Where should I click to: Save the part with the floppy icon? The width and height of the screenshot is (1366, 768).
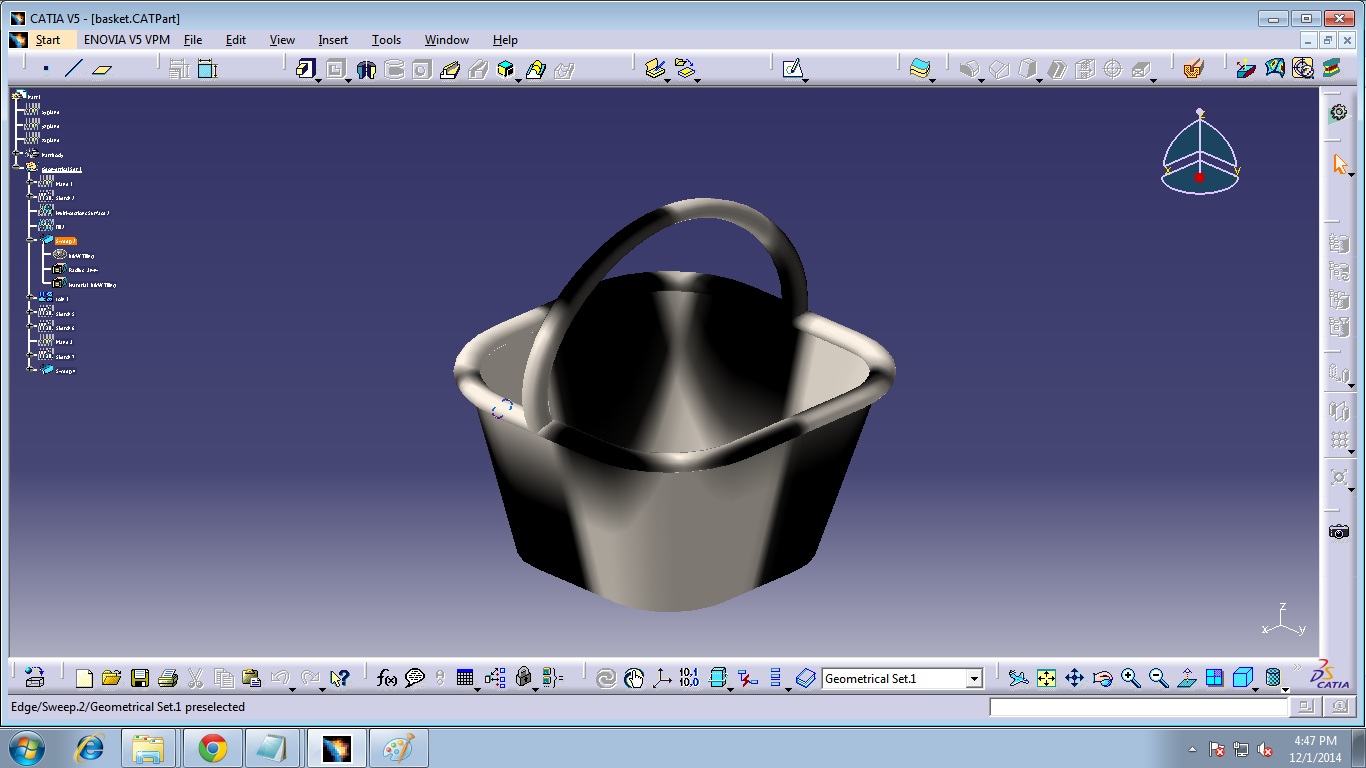(139, 678)
